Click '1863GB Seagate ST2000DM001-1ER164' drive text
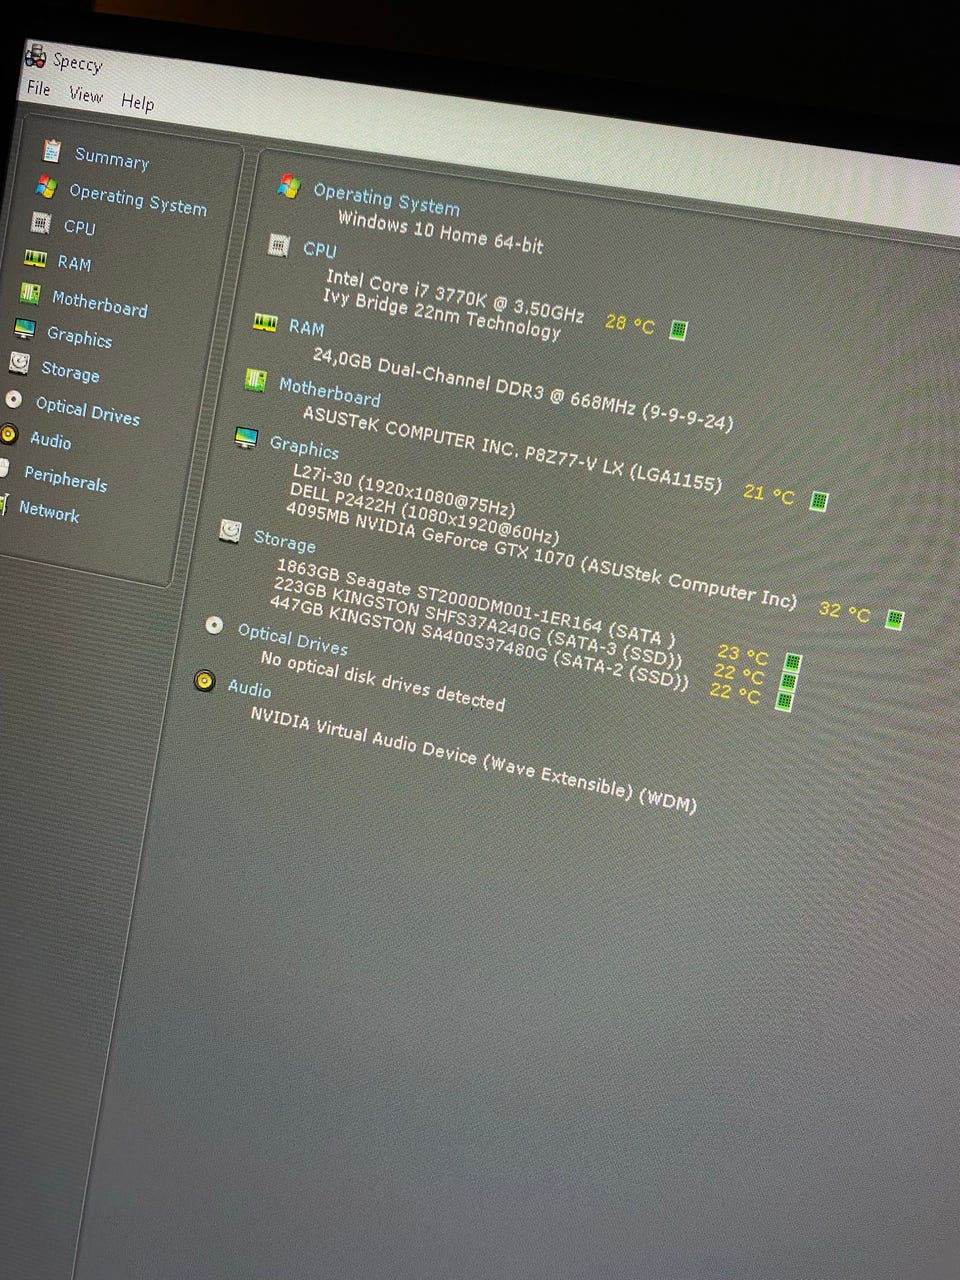 pyautogui.click(x=439, y=595)
